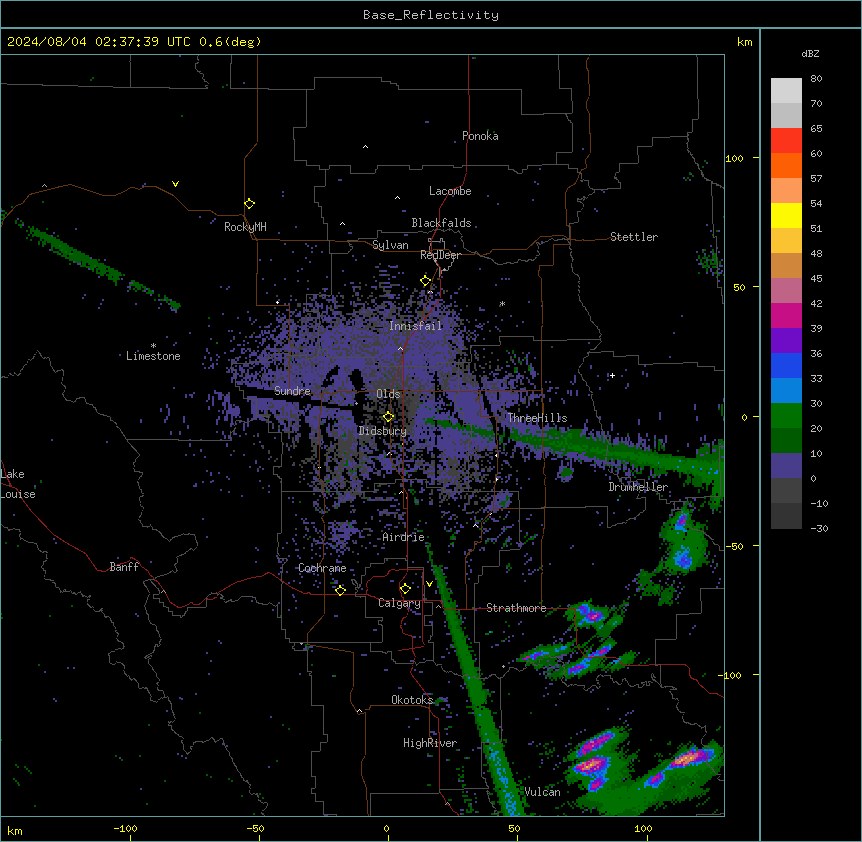Click the white caret marker west of Ponoka
The height and width of the screenshot is (842, 862).
point(365,147)
